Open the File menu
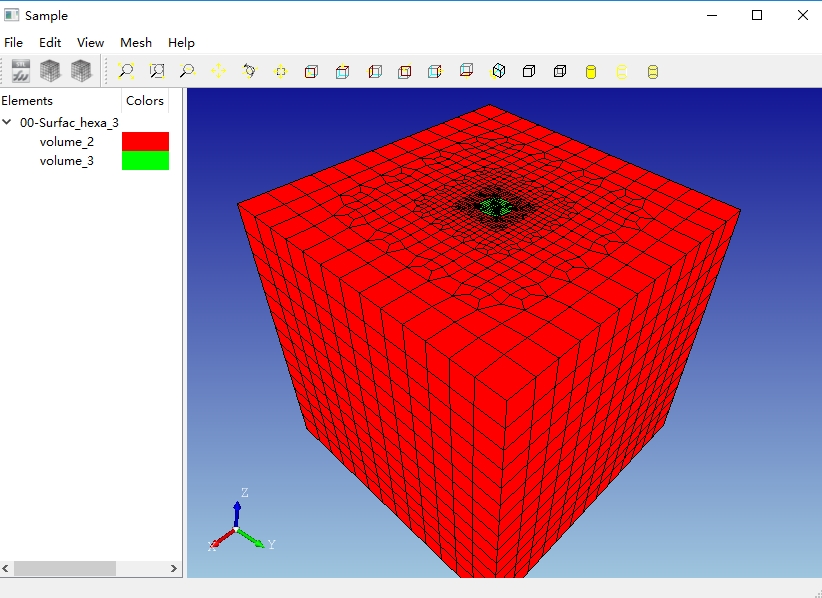The height and width of the screenshot is (598, 822). [x=13, y=43]
